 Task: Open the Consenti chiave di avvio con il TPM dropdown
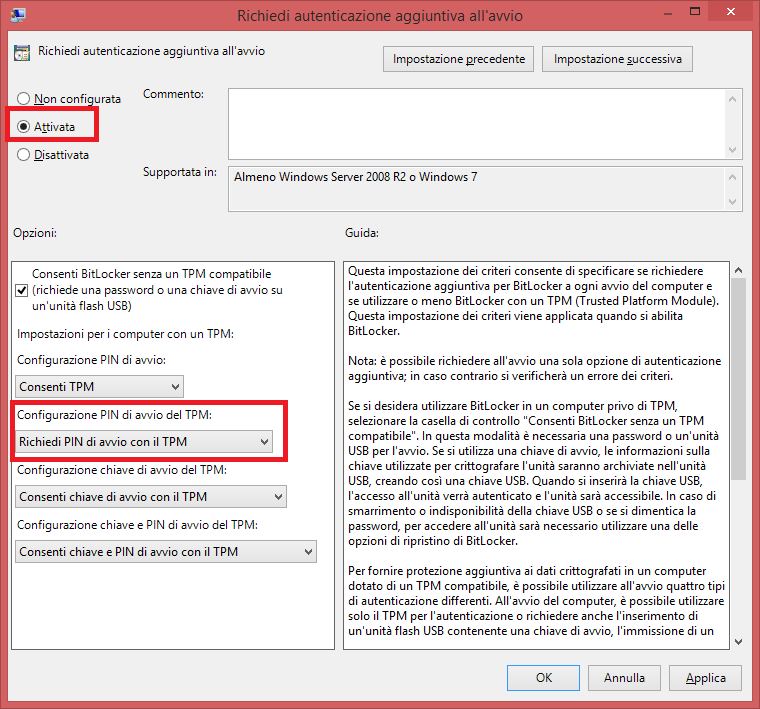151,497
